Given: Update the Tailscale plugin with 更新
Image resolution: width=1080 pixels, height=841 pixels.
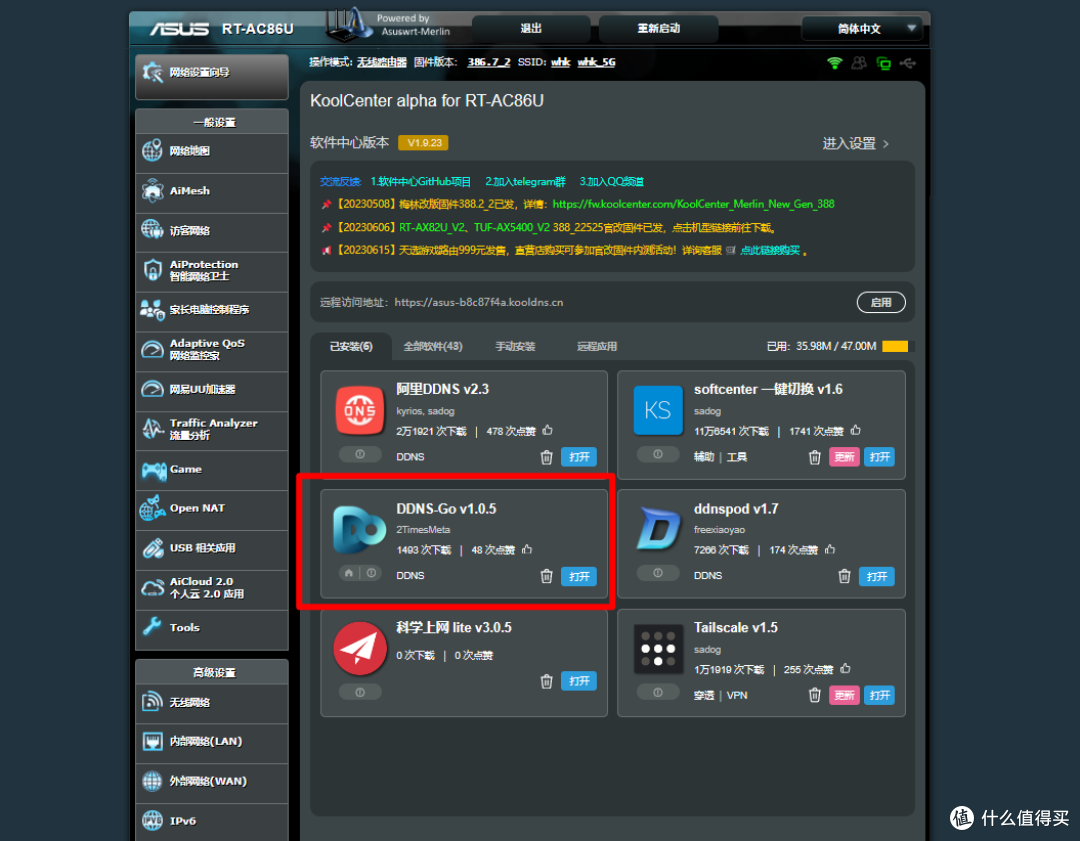Looking at the screenshot, I should (x=844, y=696).
